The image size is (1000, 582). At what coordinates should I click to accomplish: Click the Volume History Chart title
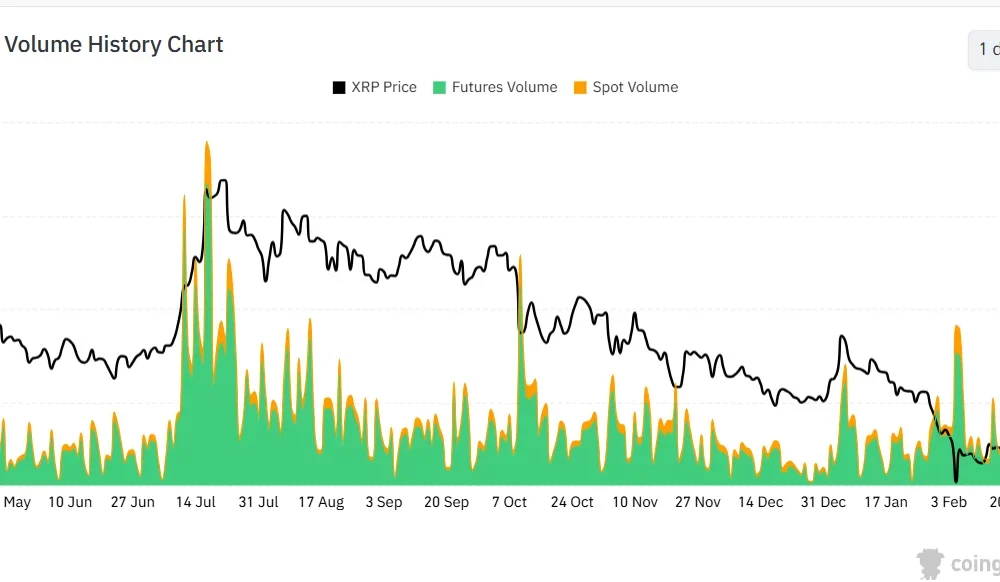[x=114, y=44]
